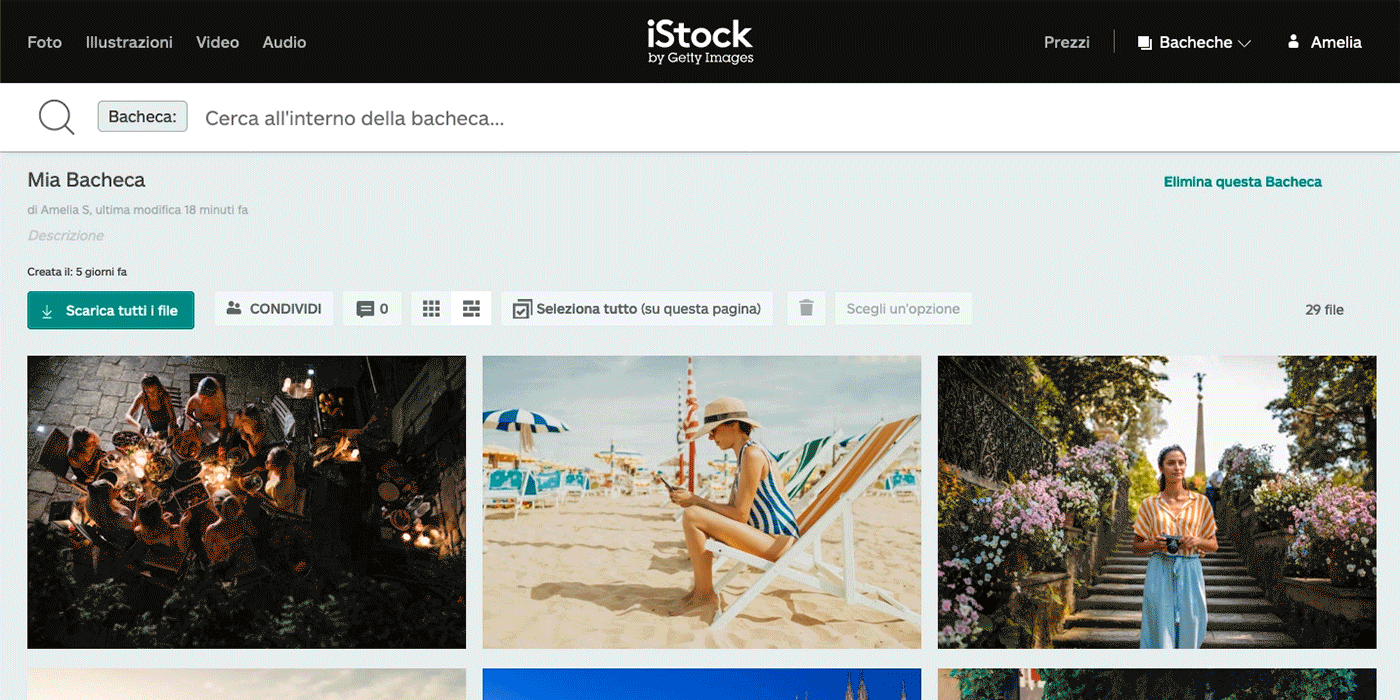Click the Bacheche boards icon
The width and height of the screenshot is (1400, 700).
[1145, 43]
